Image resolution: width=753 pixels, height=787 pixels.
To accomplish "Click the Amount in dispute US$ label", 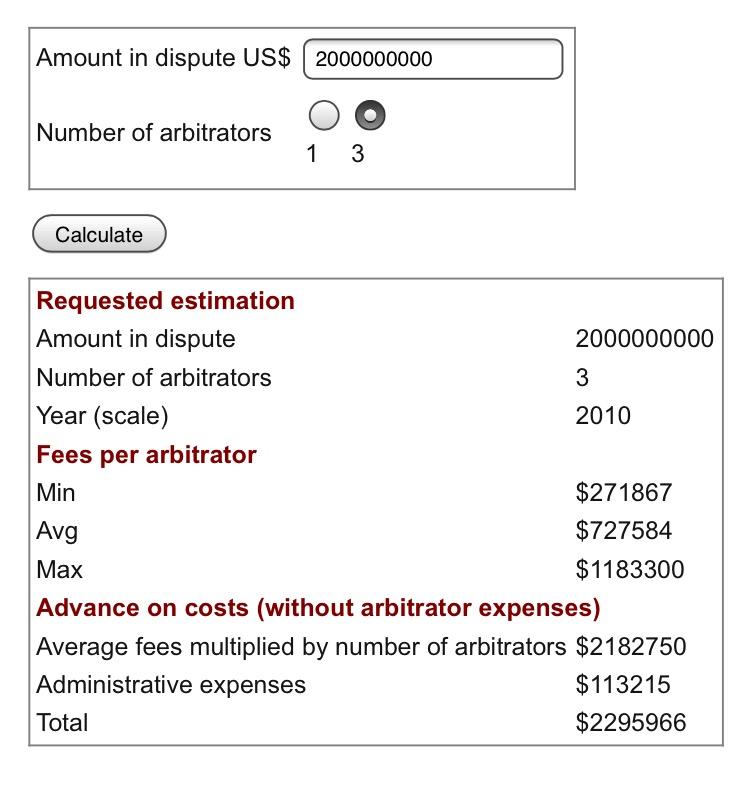I will pyautogui.click(x=163, y=57).
